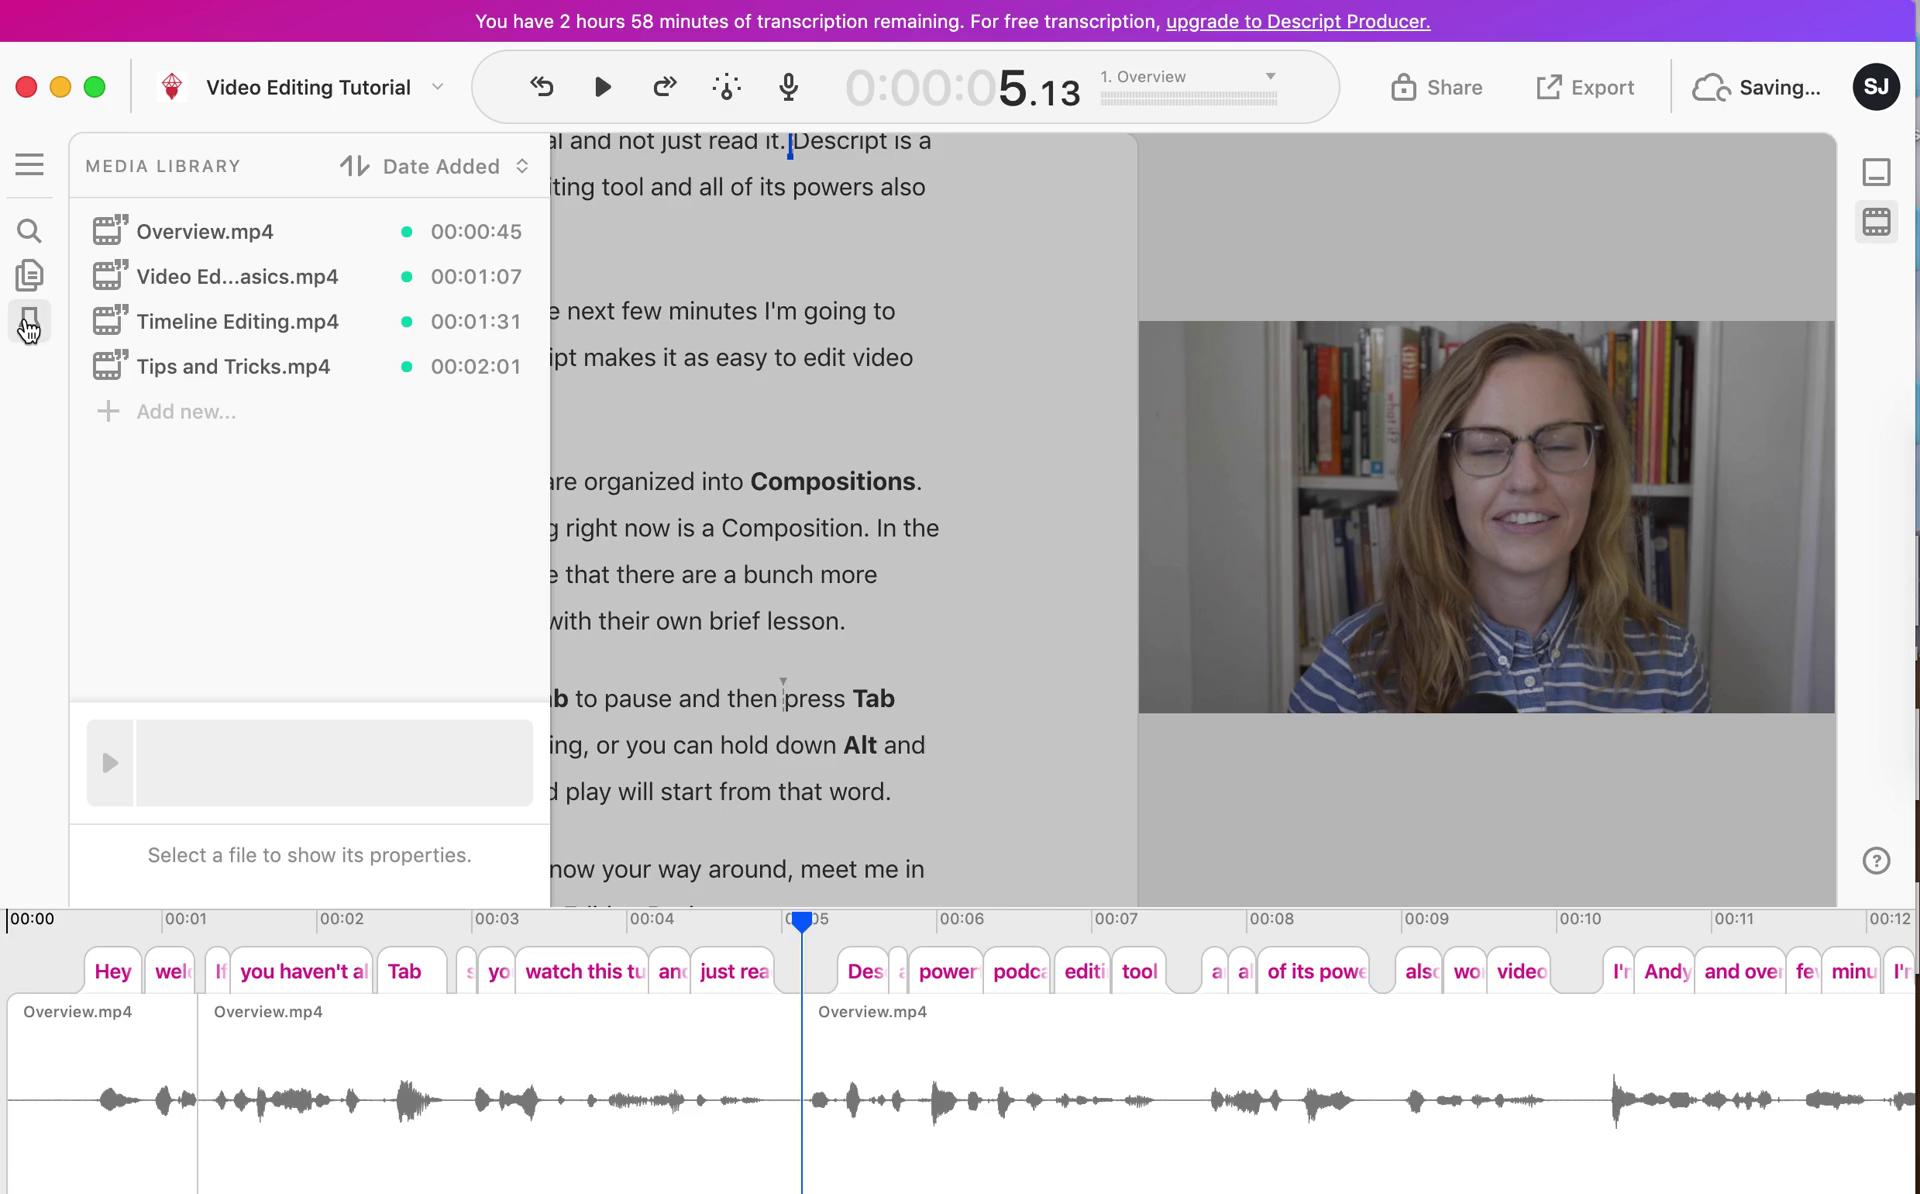The height and width of the screenshot is (1194, 1920).
Task: Open the help question mark
Action: (x=1876, y=860)
